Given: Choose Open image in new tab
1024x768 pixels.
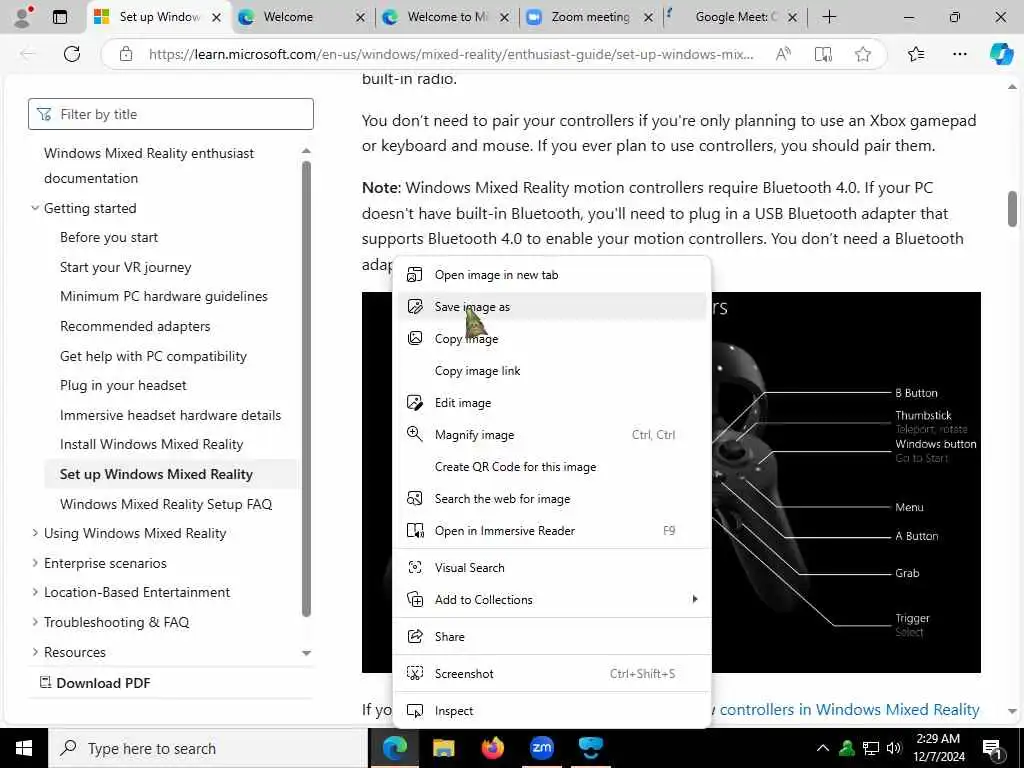Looking at the screenshot, I should click(x=552, y=275).
